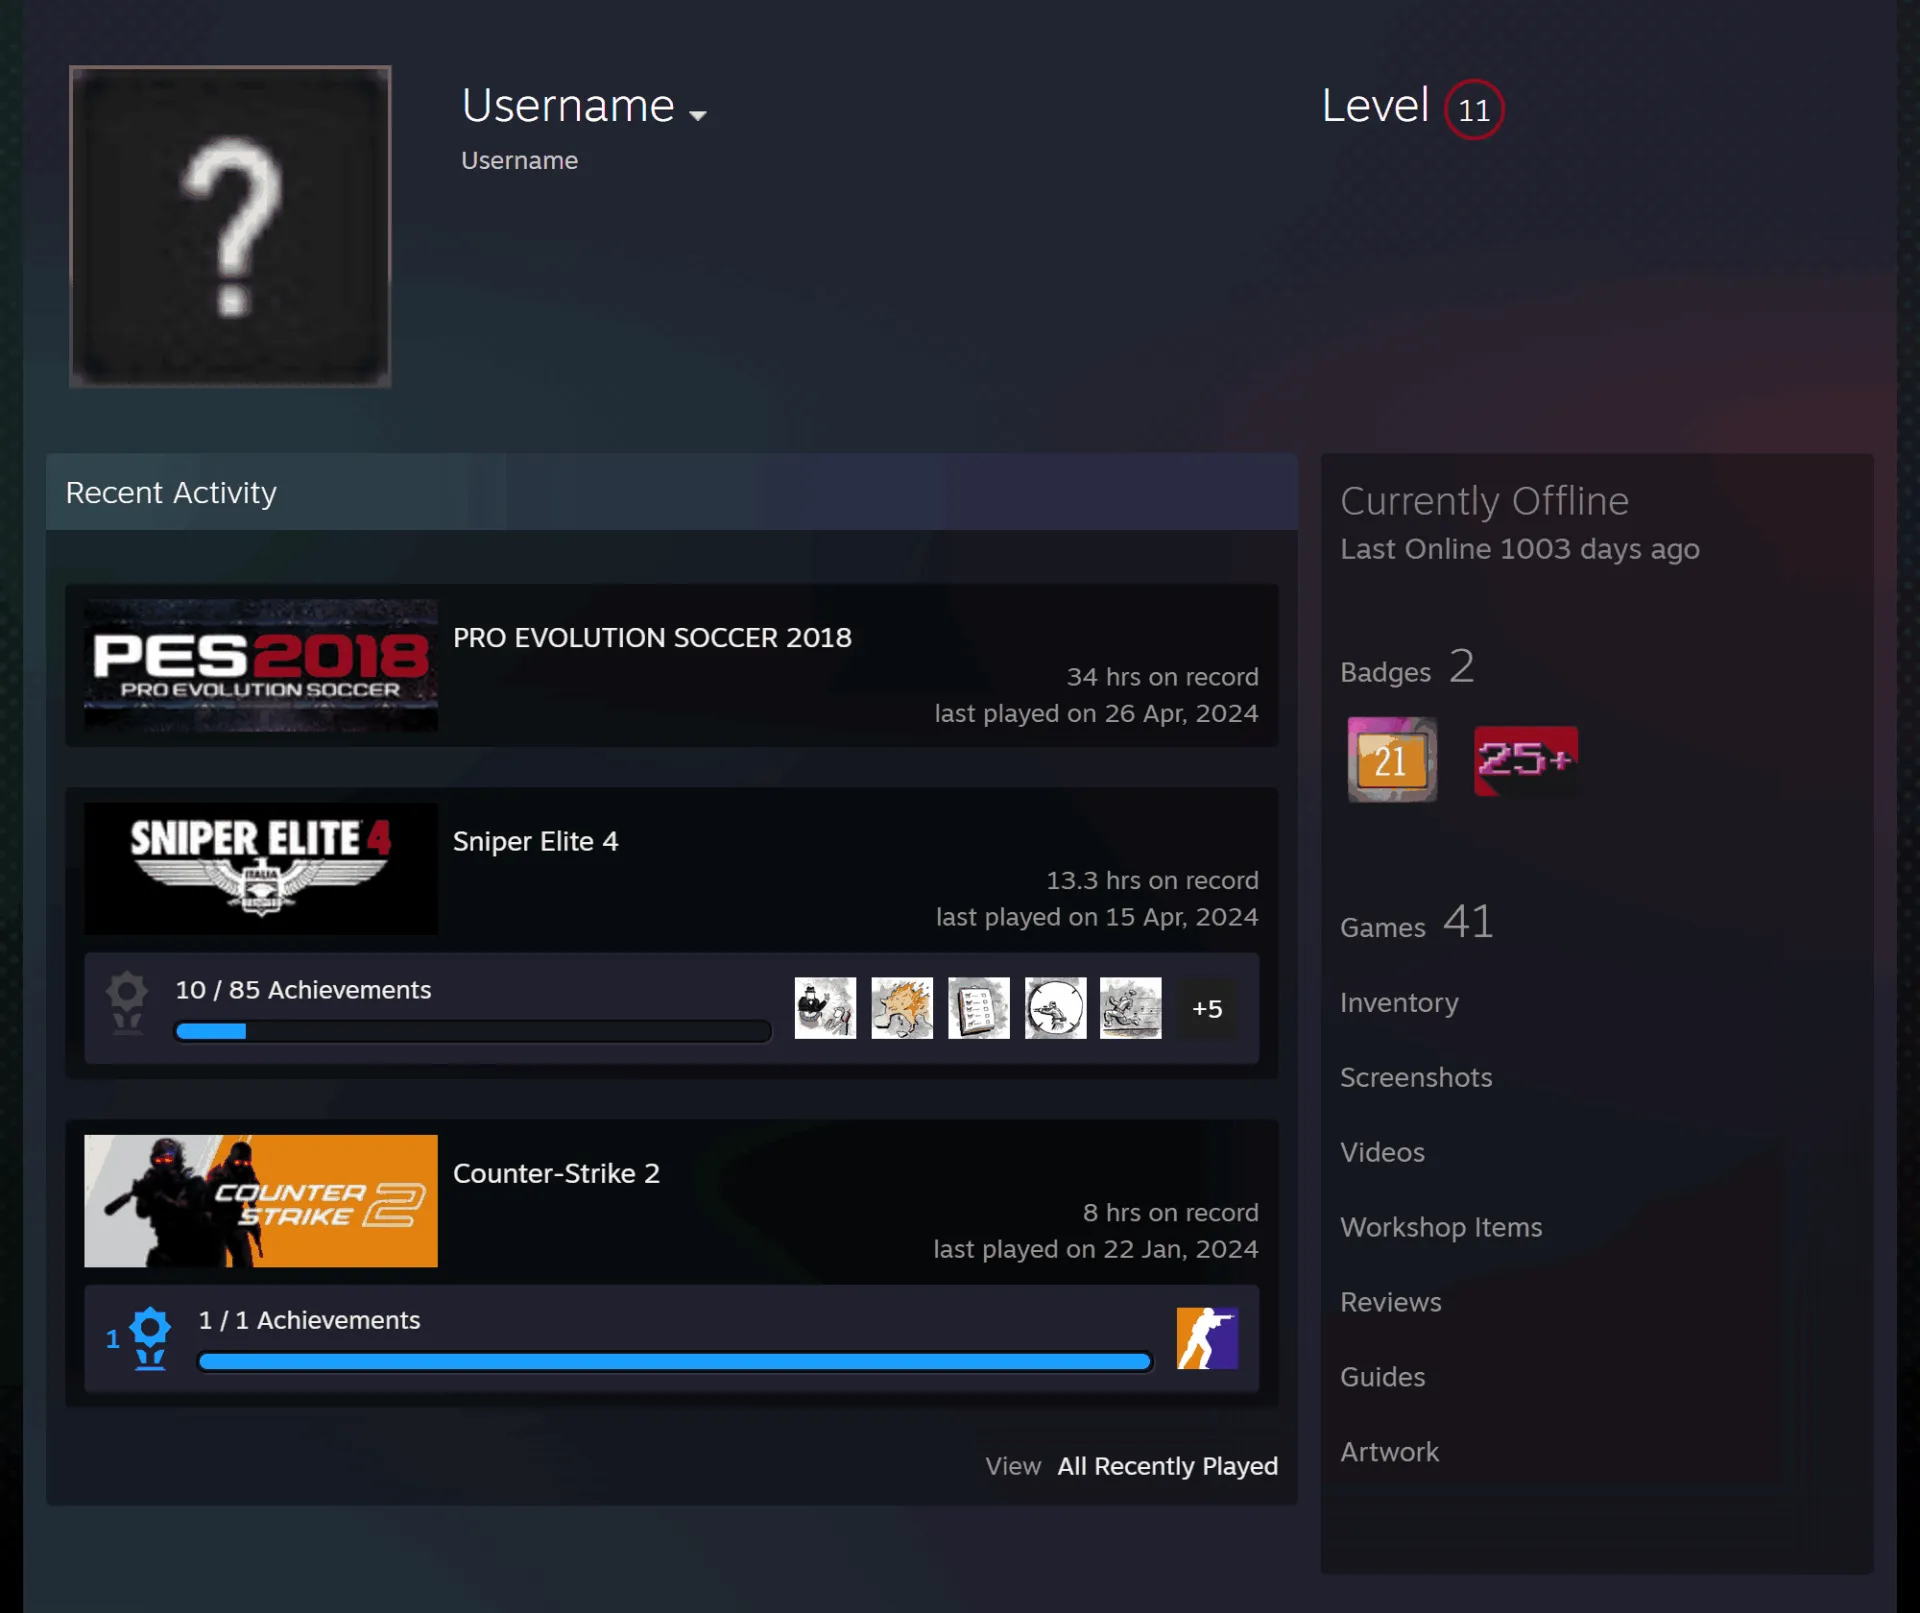1920x1613 pixels.
Task: Open the first Sniper Elite 4 achievement icon
Action: pos(825,1008)
